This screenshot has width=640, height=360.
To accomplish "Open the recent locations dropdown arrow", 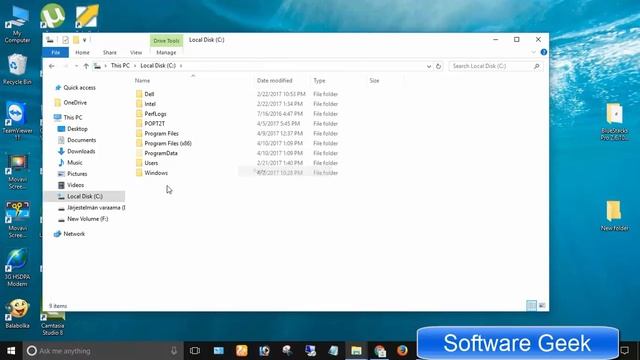I will tap(76, 66).
